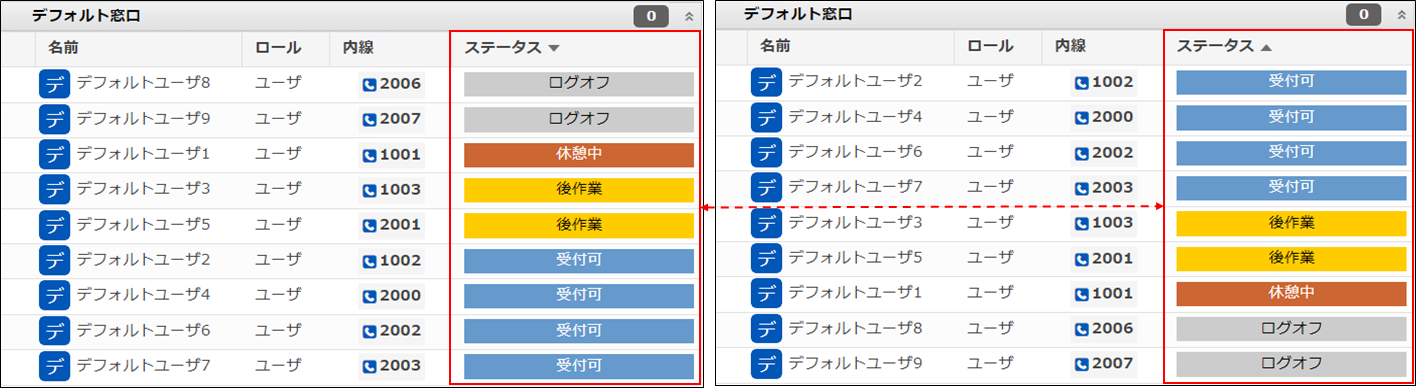Click 受付可 status of デフォルトユーザ2 in left panel
The height and width of the screenshot is (388, 1416).
pyautogui.click(x=579, y=261)
